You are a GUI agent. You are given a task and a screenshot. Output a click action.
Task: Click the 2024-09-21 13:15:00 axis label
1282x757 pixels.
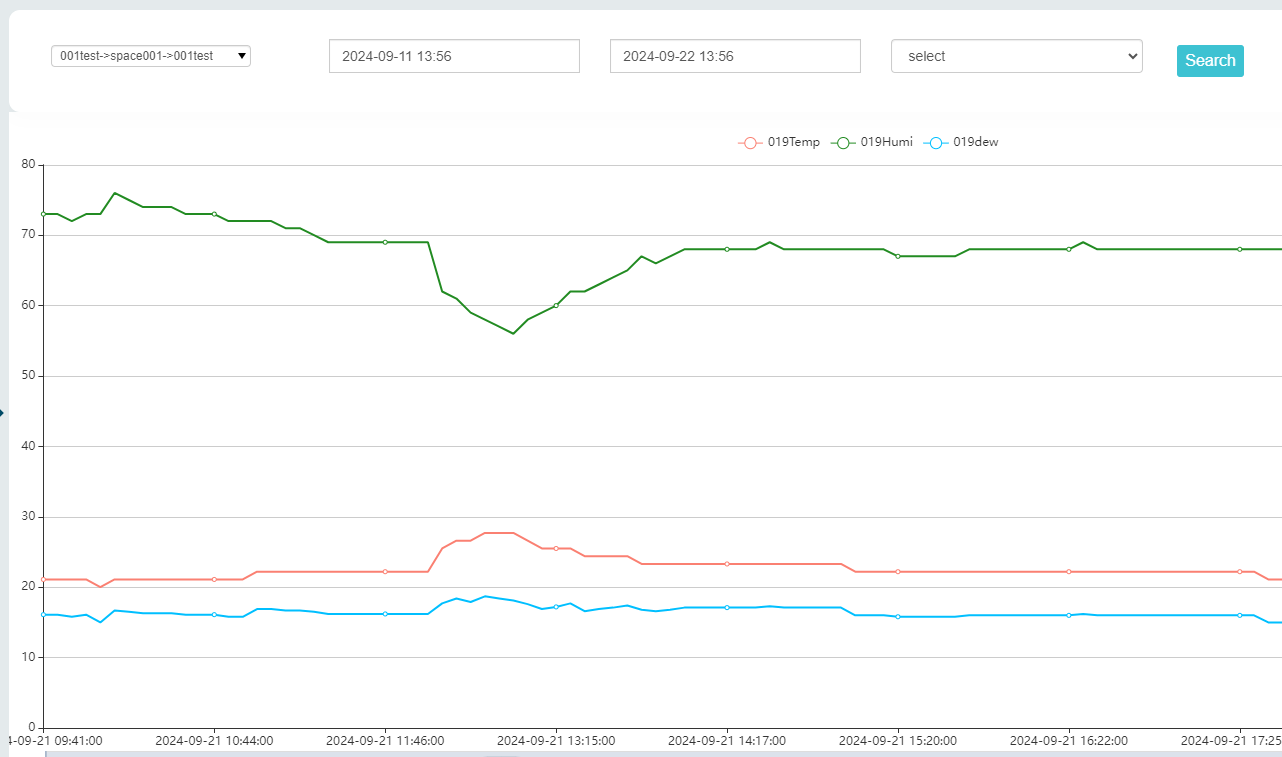[x=556, y=741]
